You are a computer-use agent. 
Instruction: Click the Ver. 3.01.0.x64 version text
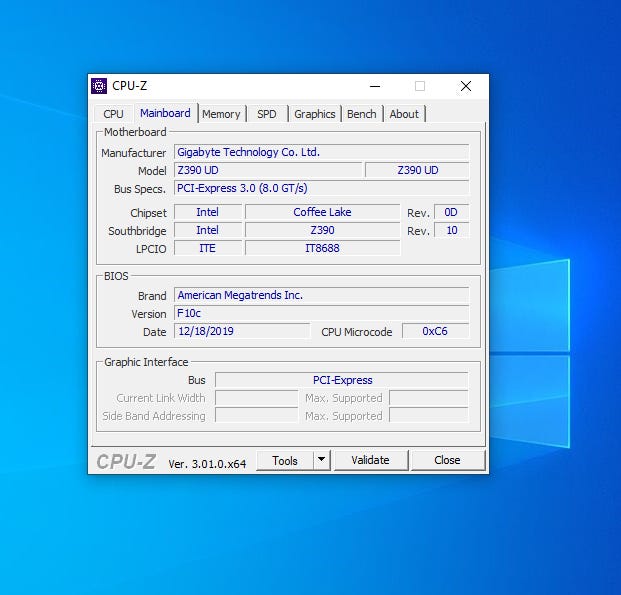tap(207, 464)
